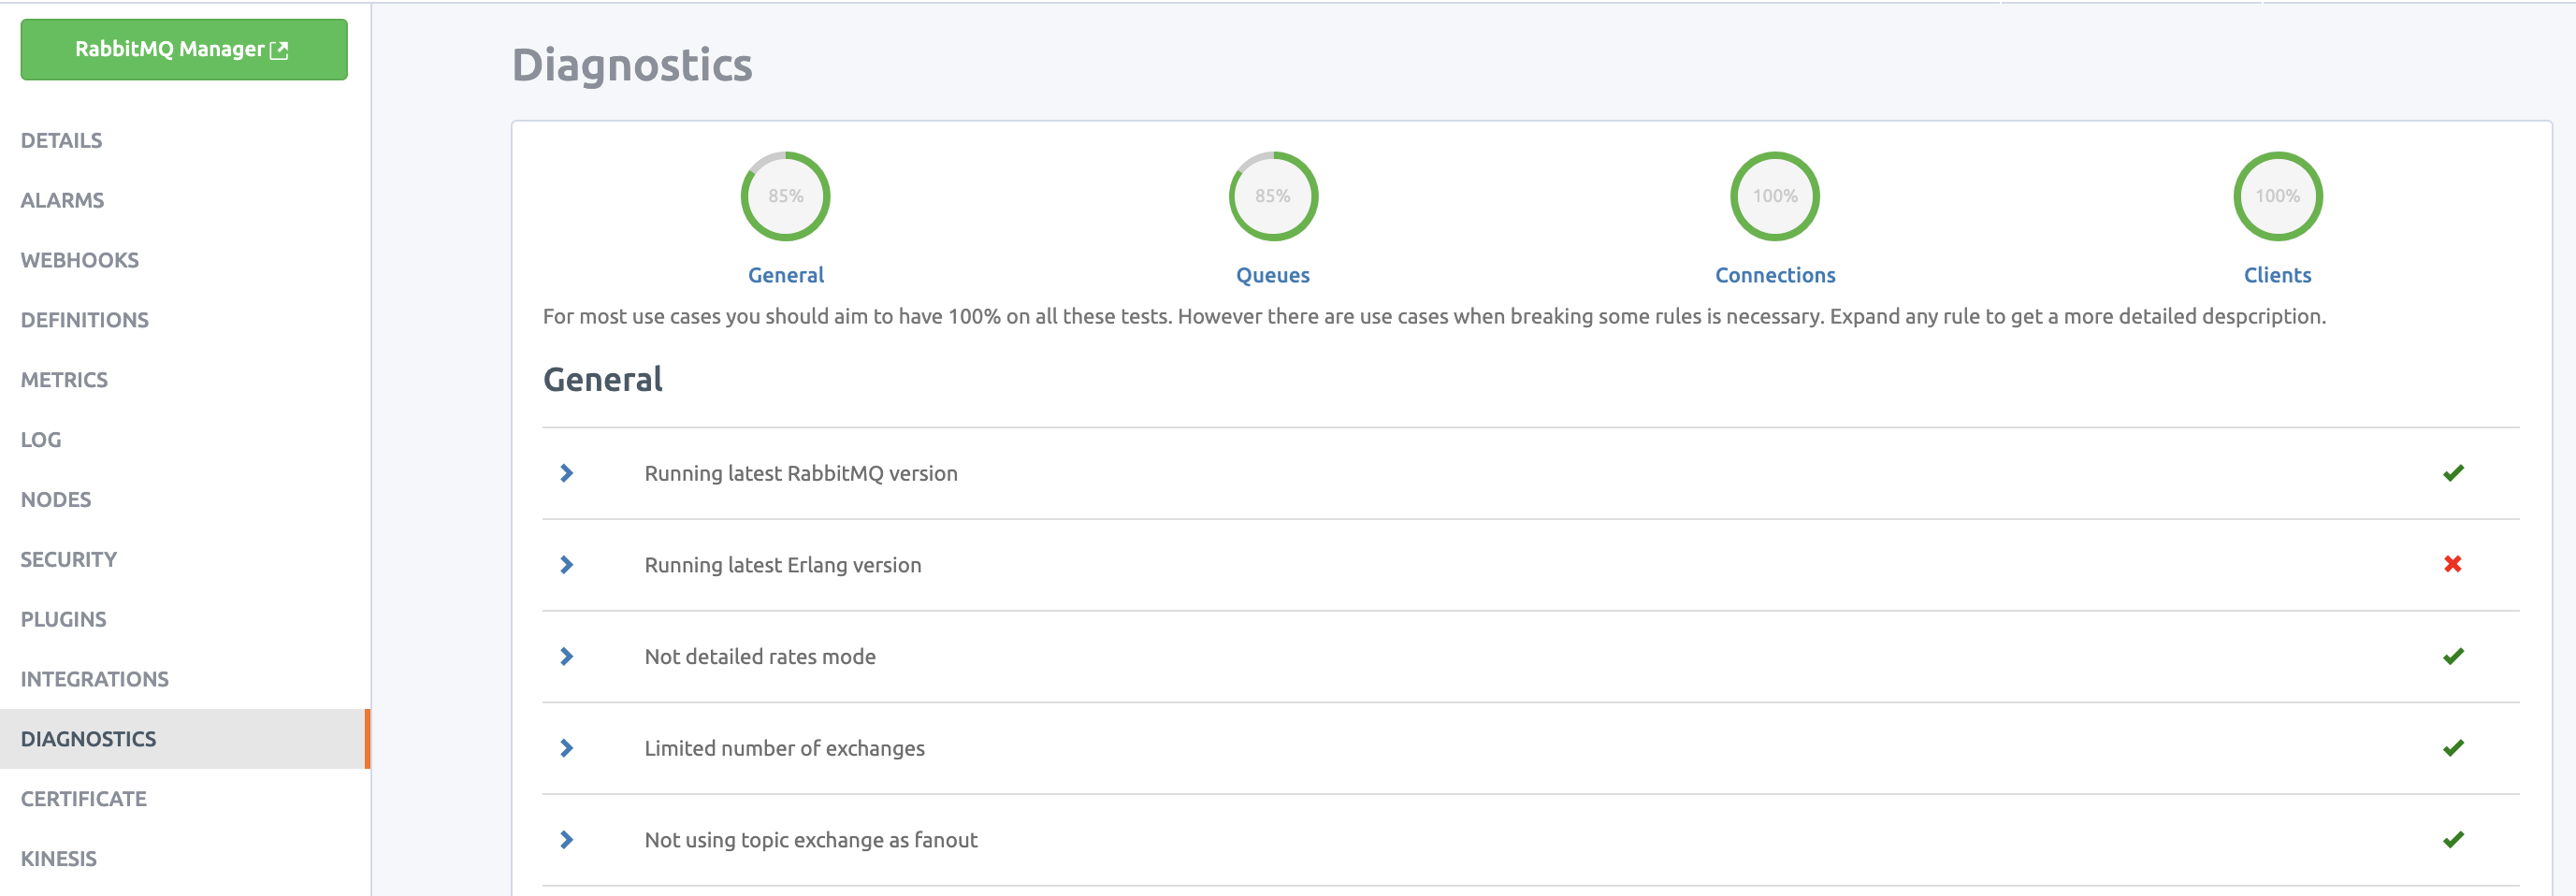The width and height of the screenshot is (2576, 896).
Task: Click 'Running latest Erlang version' text
Action: [783, 565]
